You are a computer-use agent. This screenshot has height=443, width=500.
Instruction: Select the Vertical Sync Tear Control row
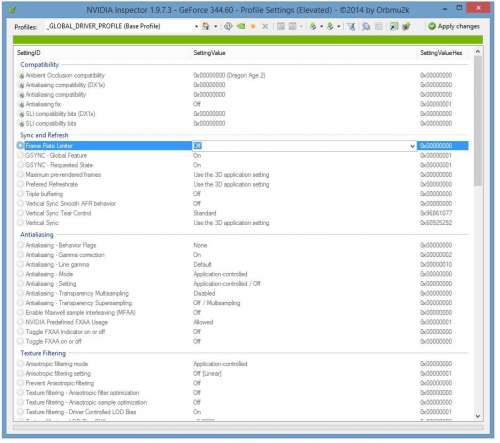[x=243, y=213]
